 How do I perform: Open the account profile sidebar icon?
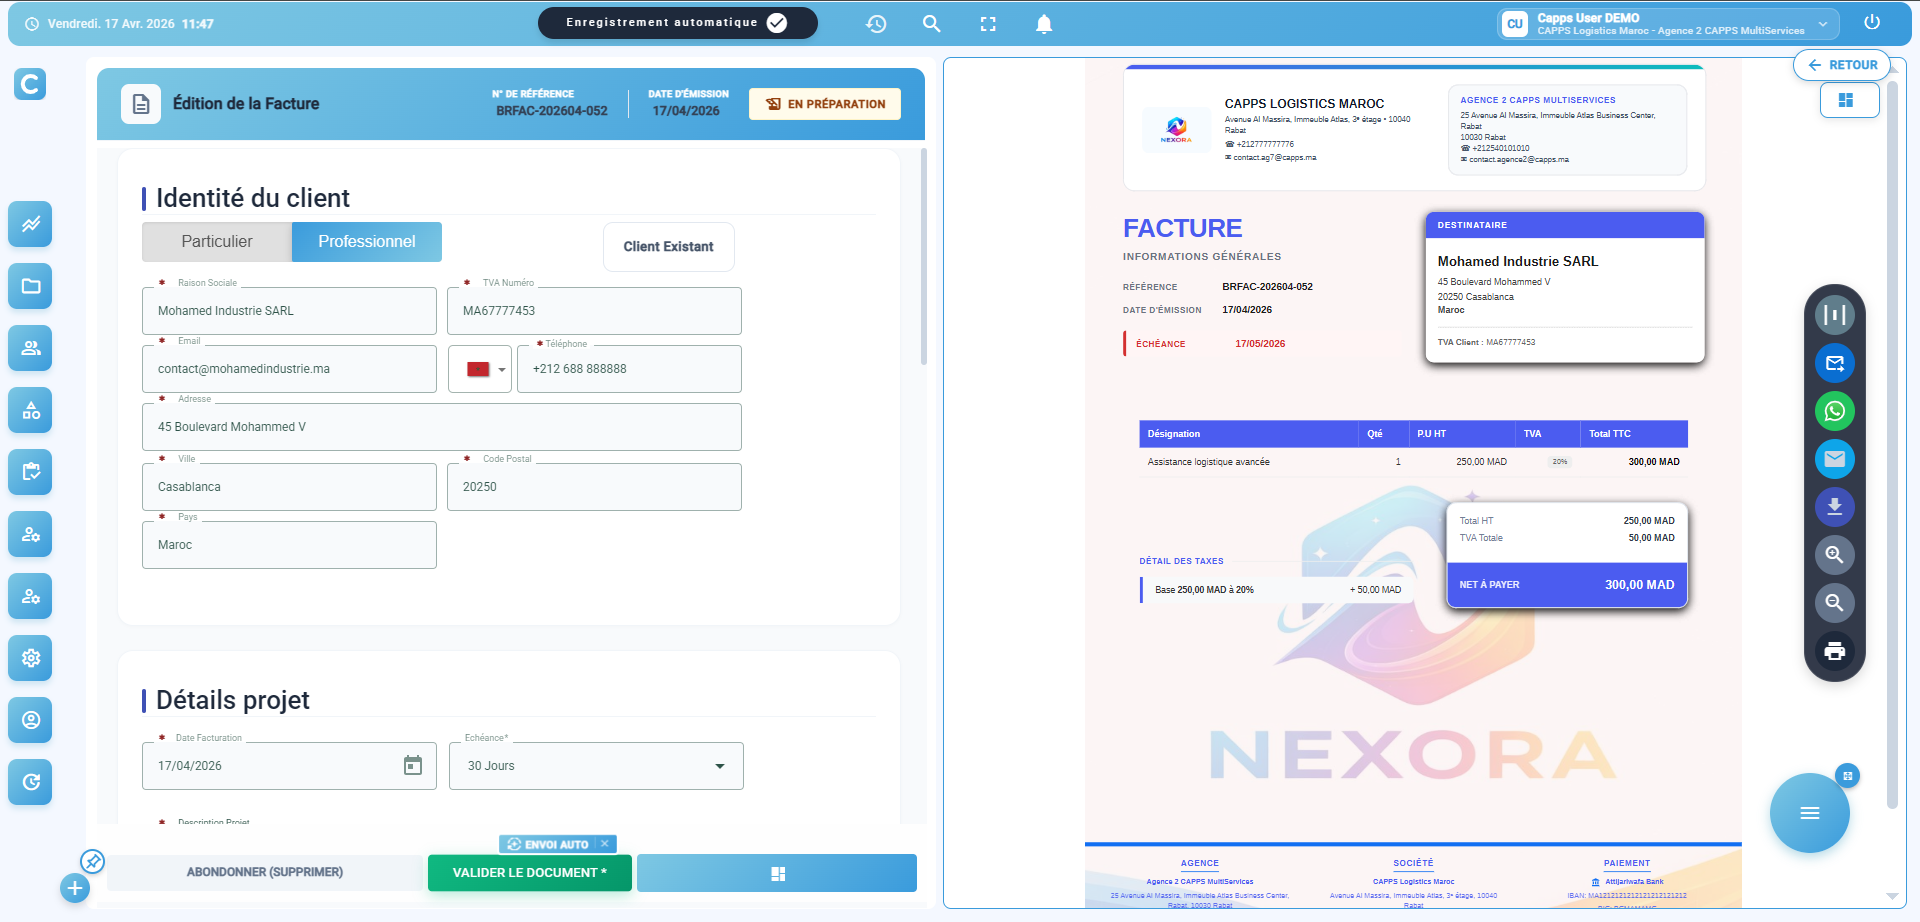31,720
